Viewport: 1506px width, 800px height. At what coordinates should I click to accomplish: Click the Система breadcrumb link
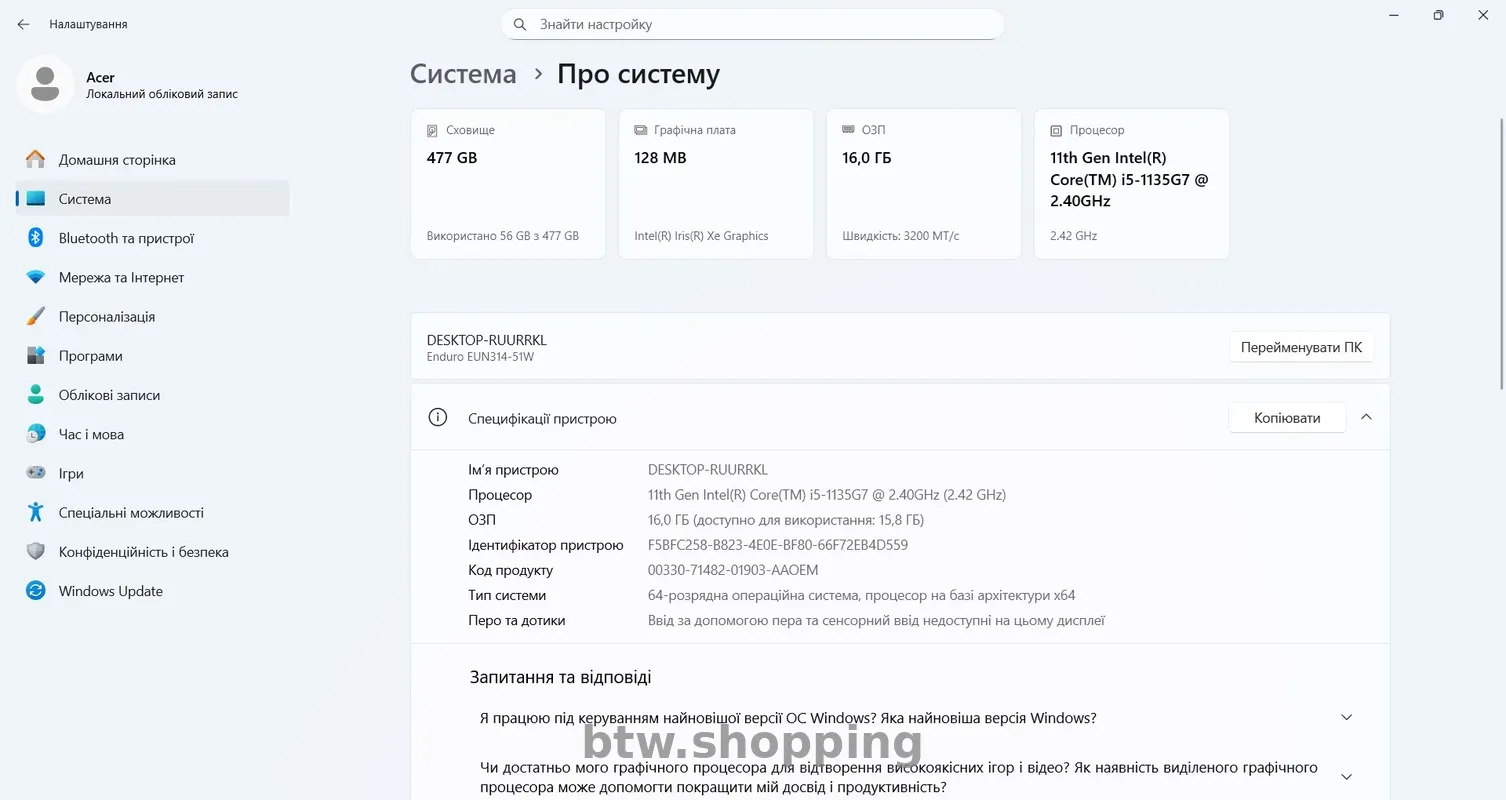[x=463, y=74]
